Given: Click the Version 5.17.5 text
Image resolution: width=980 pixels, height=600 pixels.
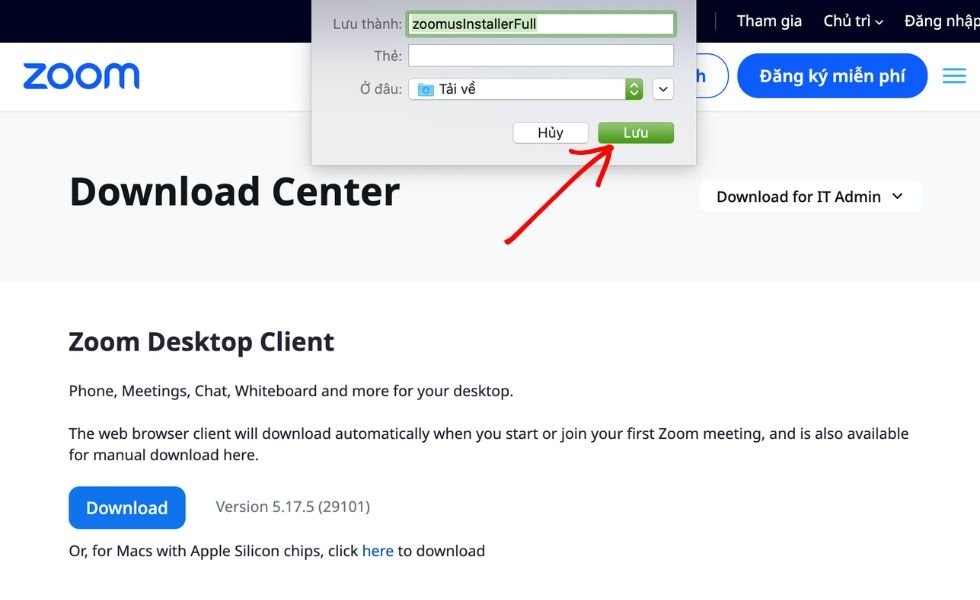Looking at the screenshot, I should [292, 507].
